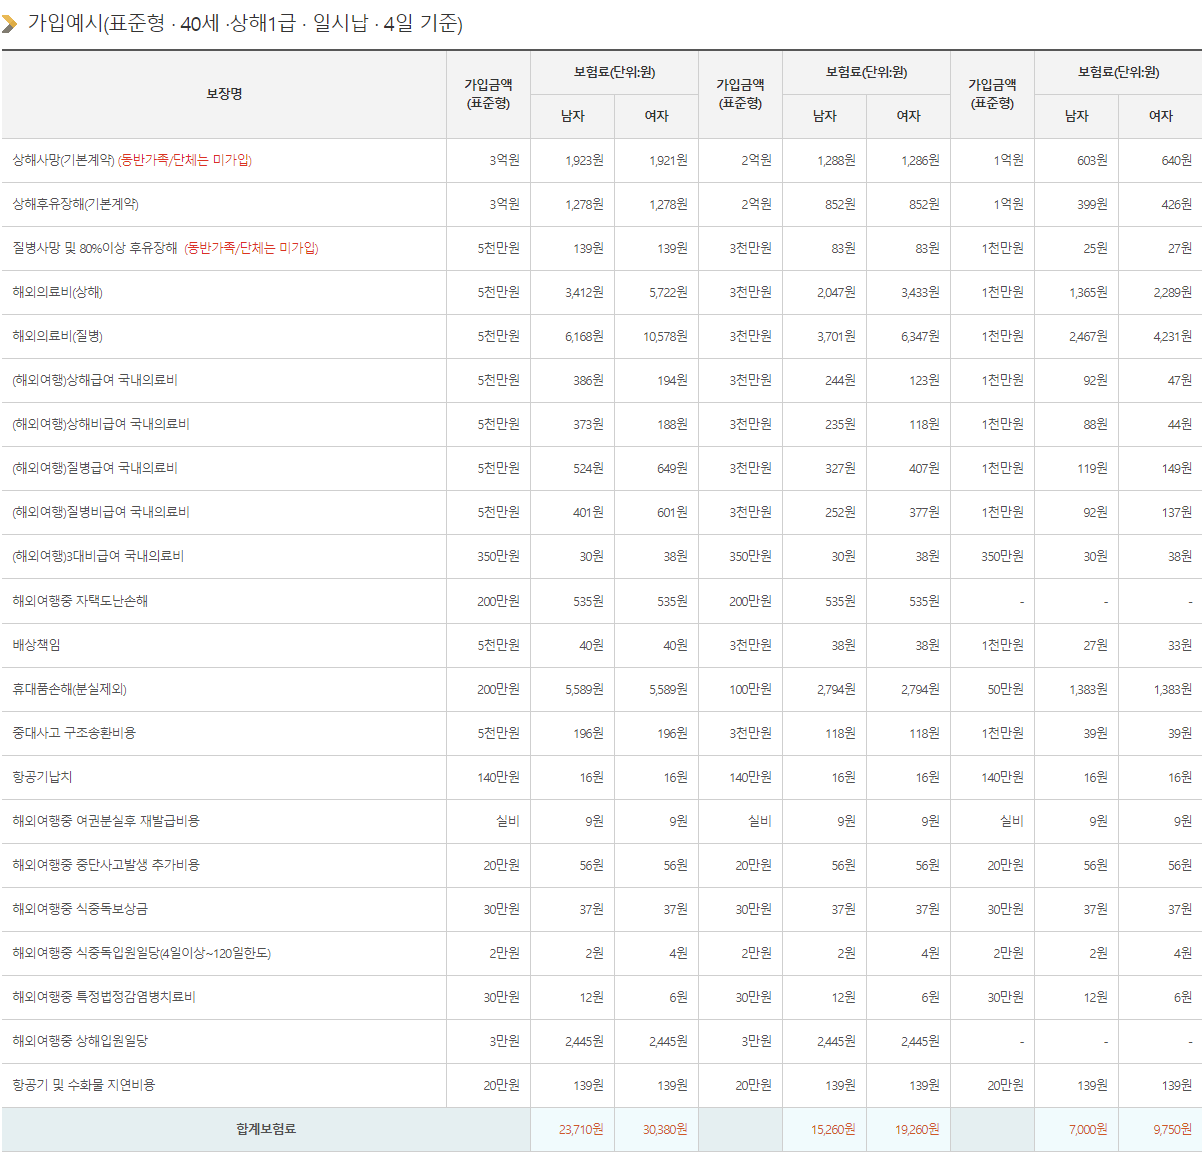
Task: Click the 19,260원 total premium value
Action: coord(917,1130)
